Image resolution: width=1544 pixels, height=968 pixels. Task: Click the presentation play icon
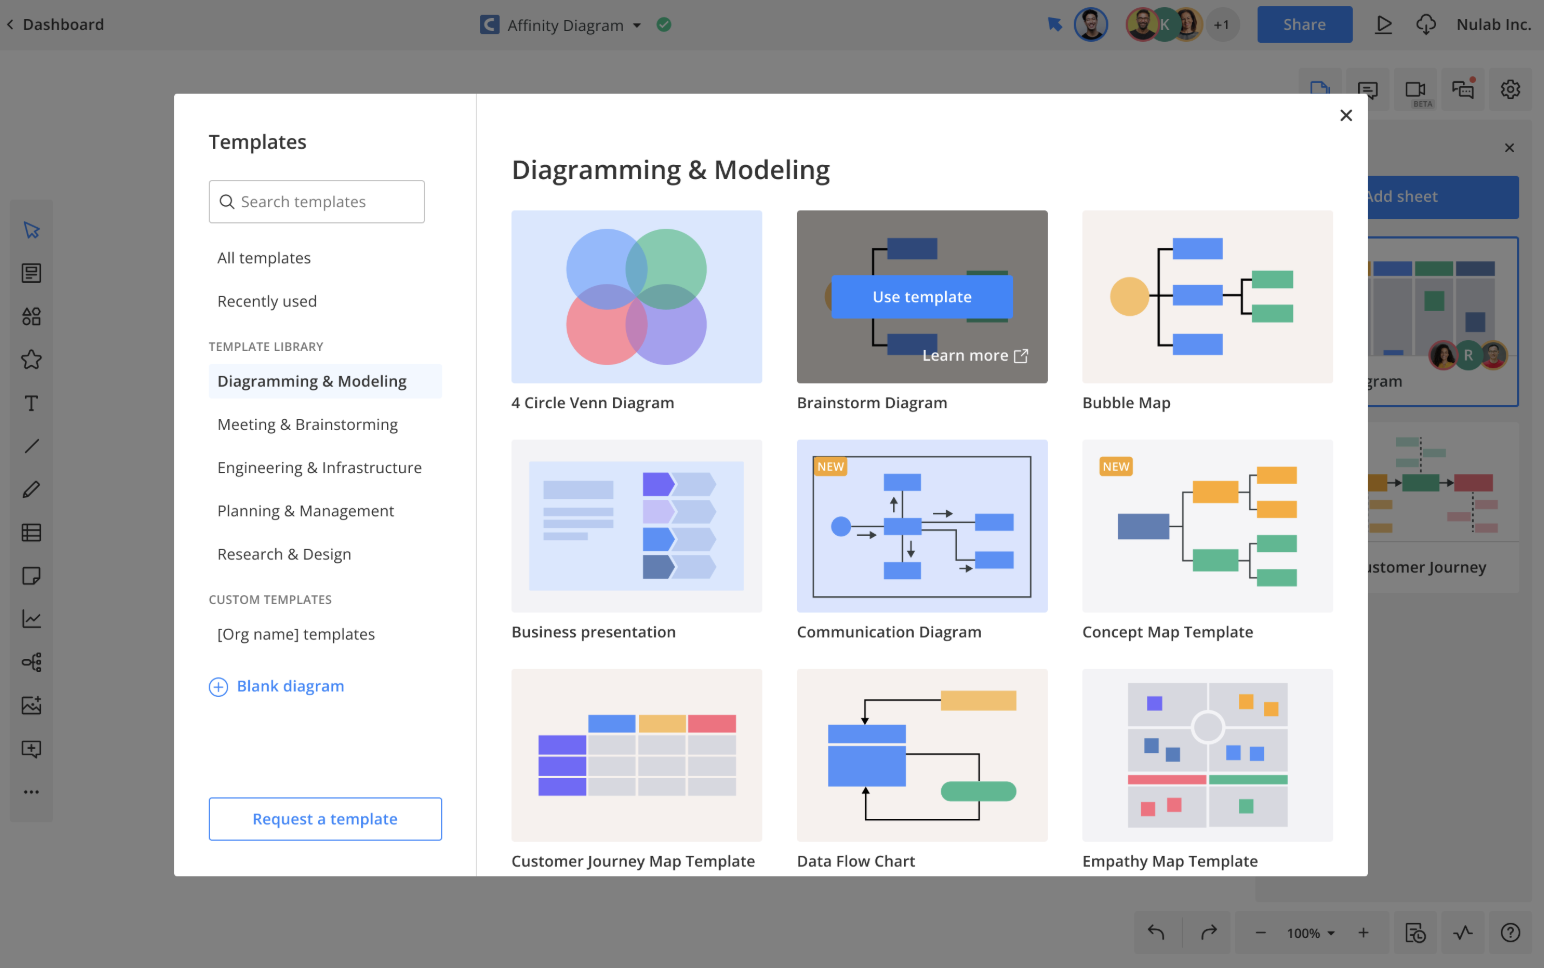(1383, 25)
